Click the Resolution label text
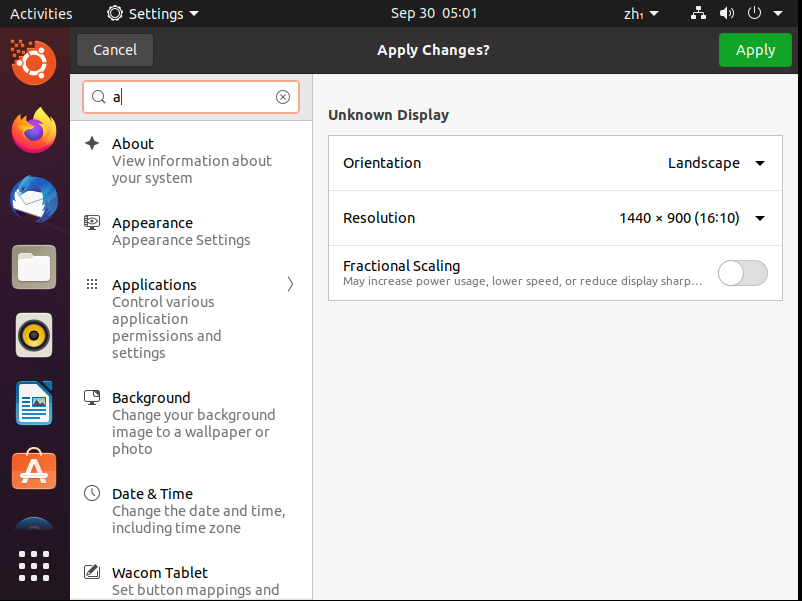This screenshot has height=601, width=802. (379, 218)
